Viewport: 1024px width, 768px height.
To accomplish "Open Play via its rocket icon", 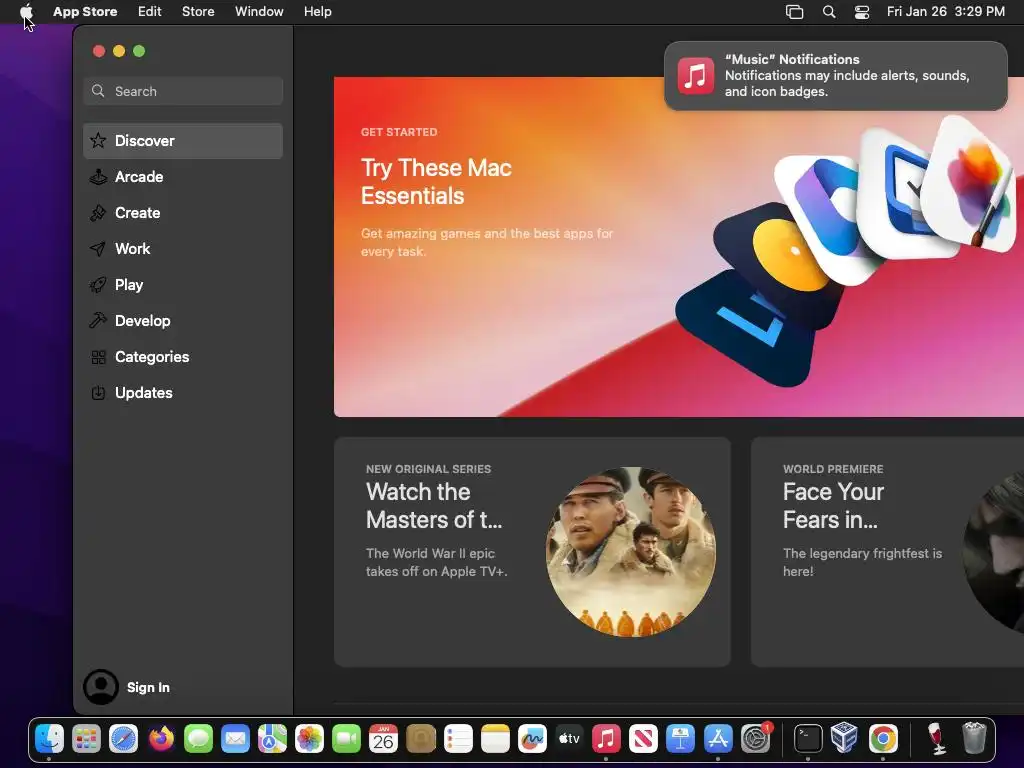I will (98, 284).
